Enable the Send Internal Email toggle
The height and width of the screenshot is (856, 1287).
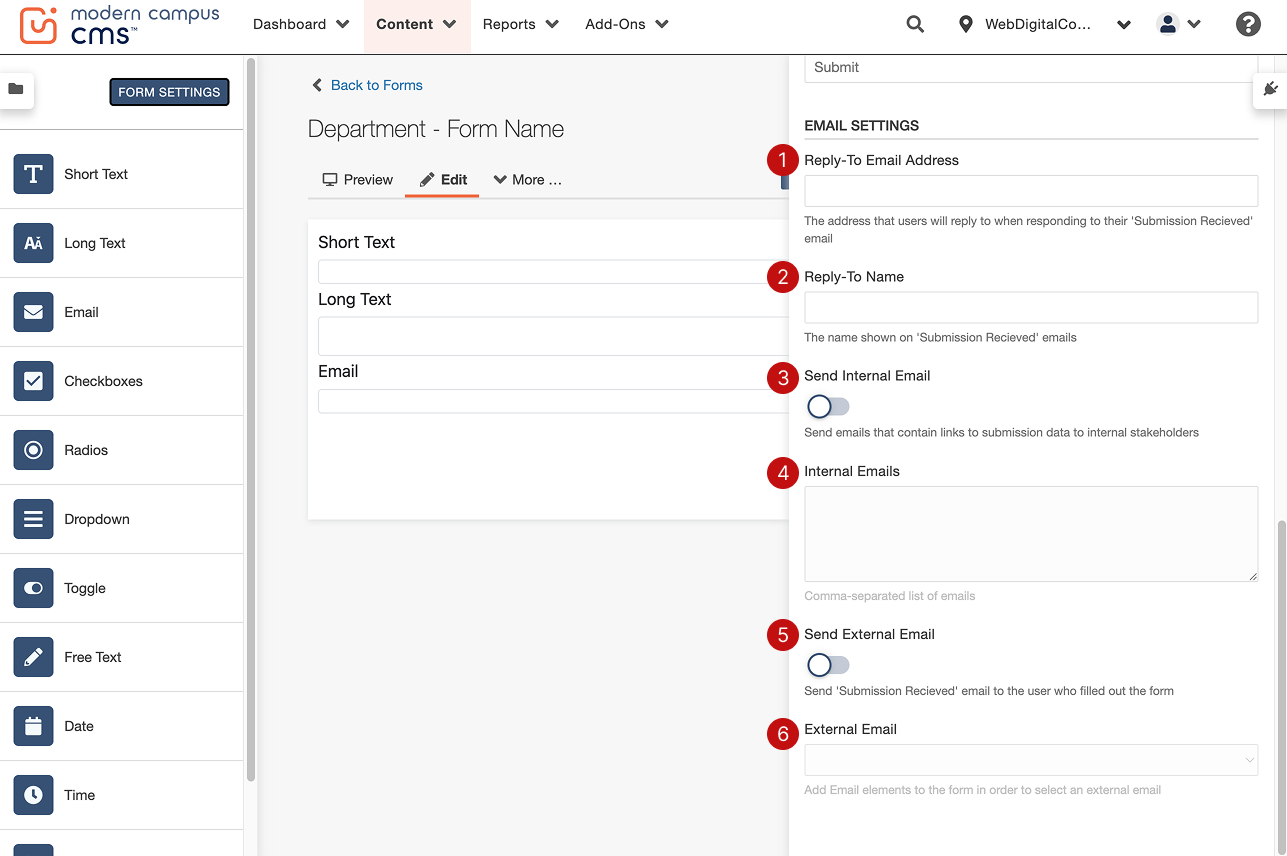click(828, 406)
